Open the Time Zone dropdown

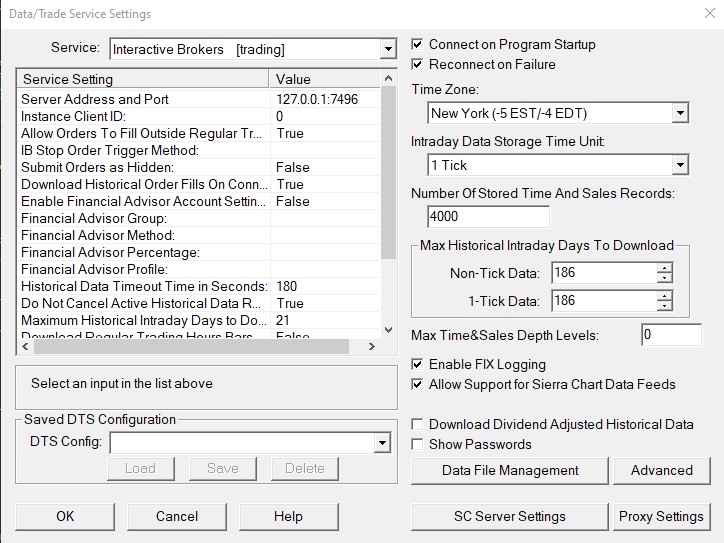tap(680, 113)
